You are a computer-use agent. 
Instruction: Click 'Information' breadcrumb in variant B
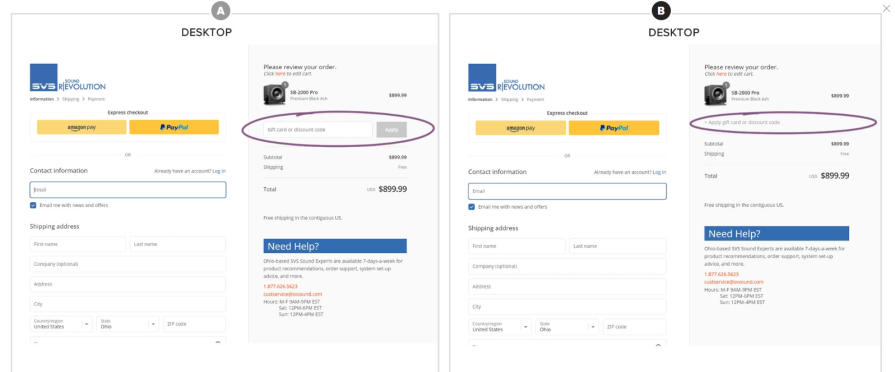[481, 99]
